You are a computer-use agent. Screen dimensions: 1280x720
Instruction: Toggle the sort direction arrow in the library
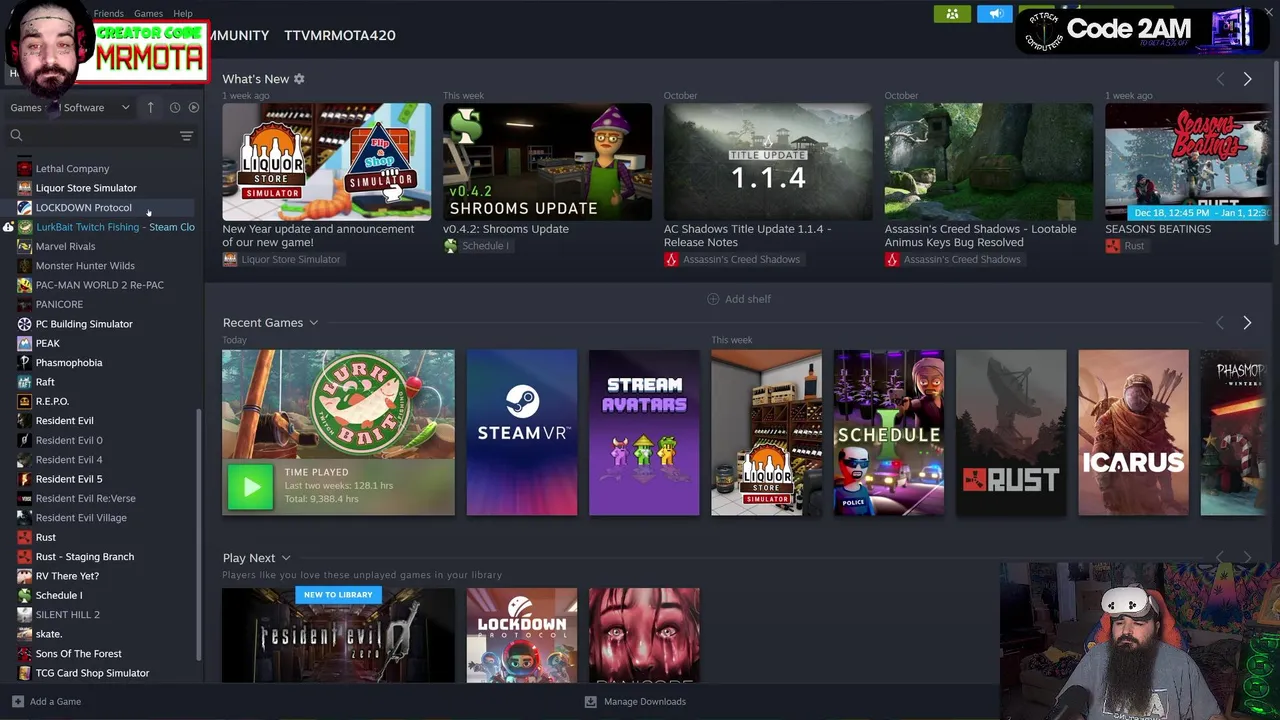(150, 107)
